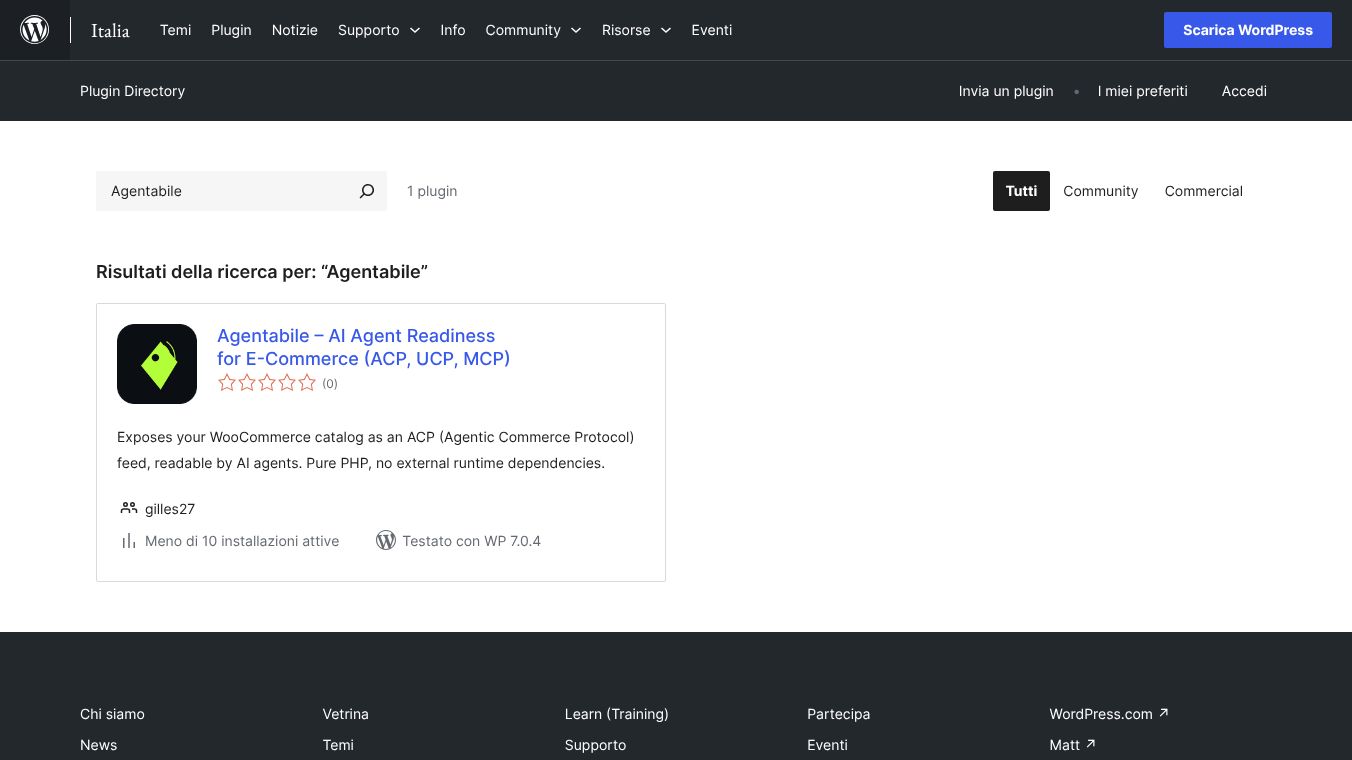Select the Community filter tab

click(x=1100, y=191)
